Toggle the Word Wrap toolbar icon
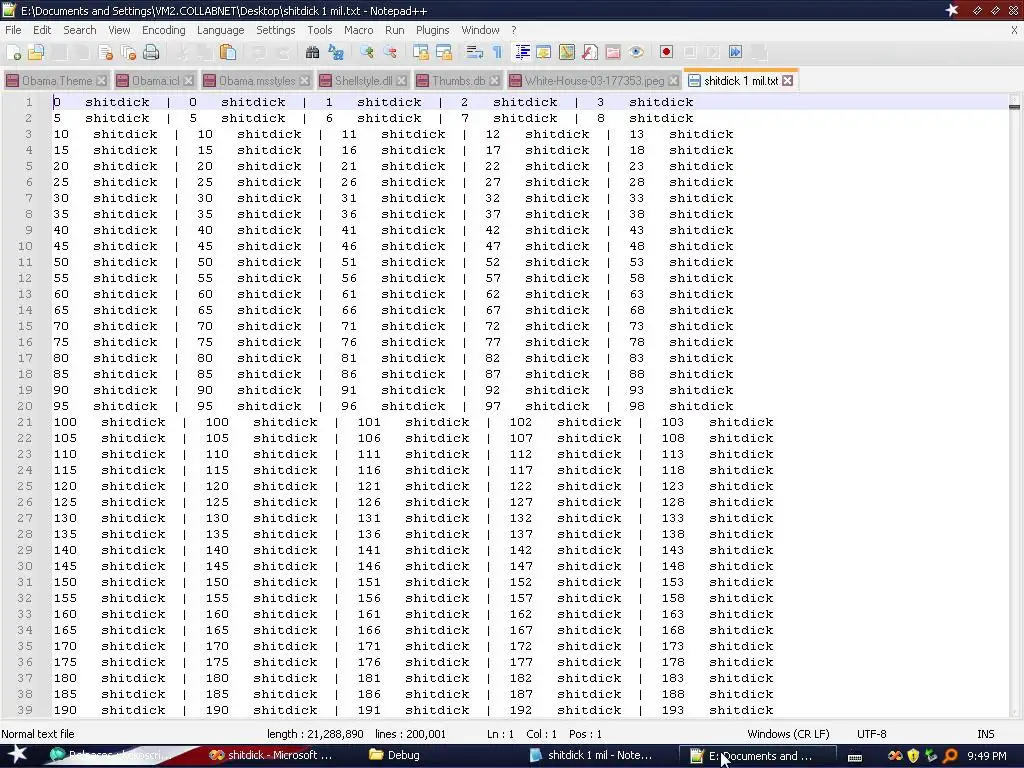The width and height of the screenshot is (1024, 768). point(474,52)
